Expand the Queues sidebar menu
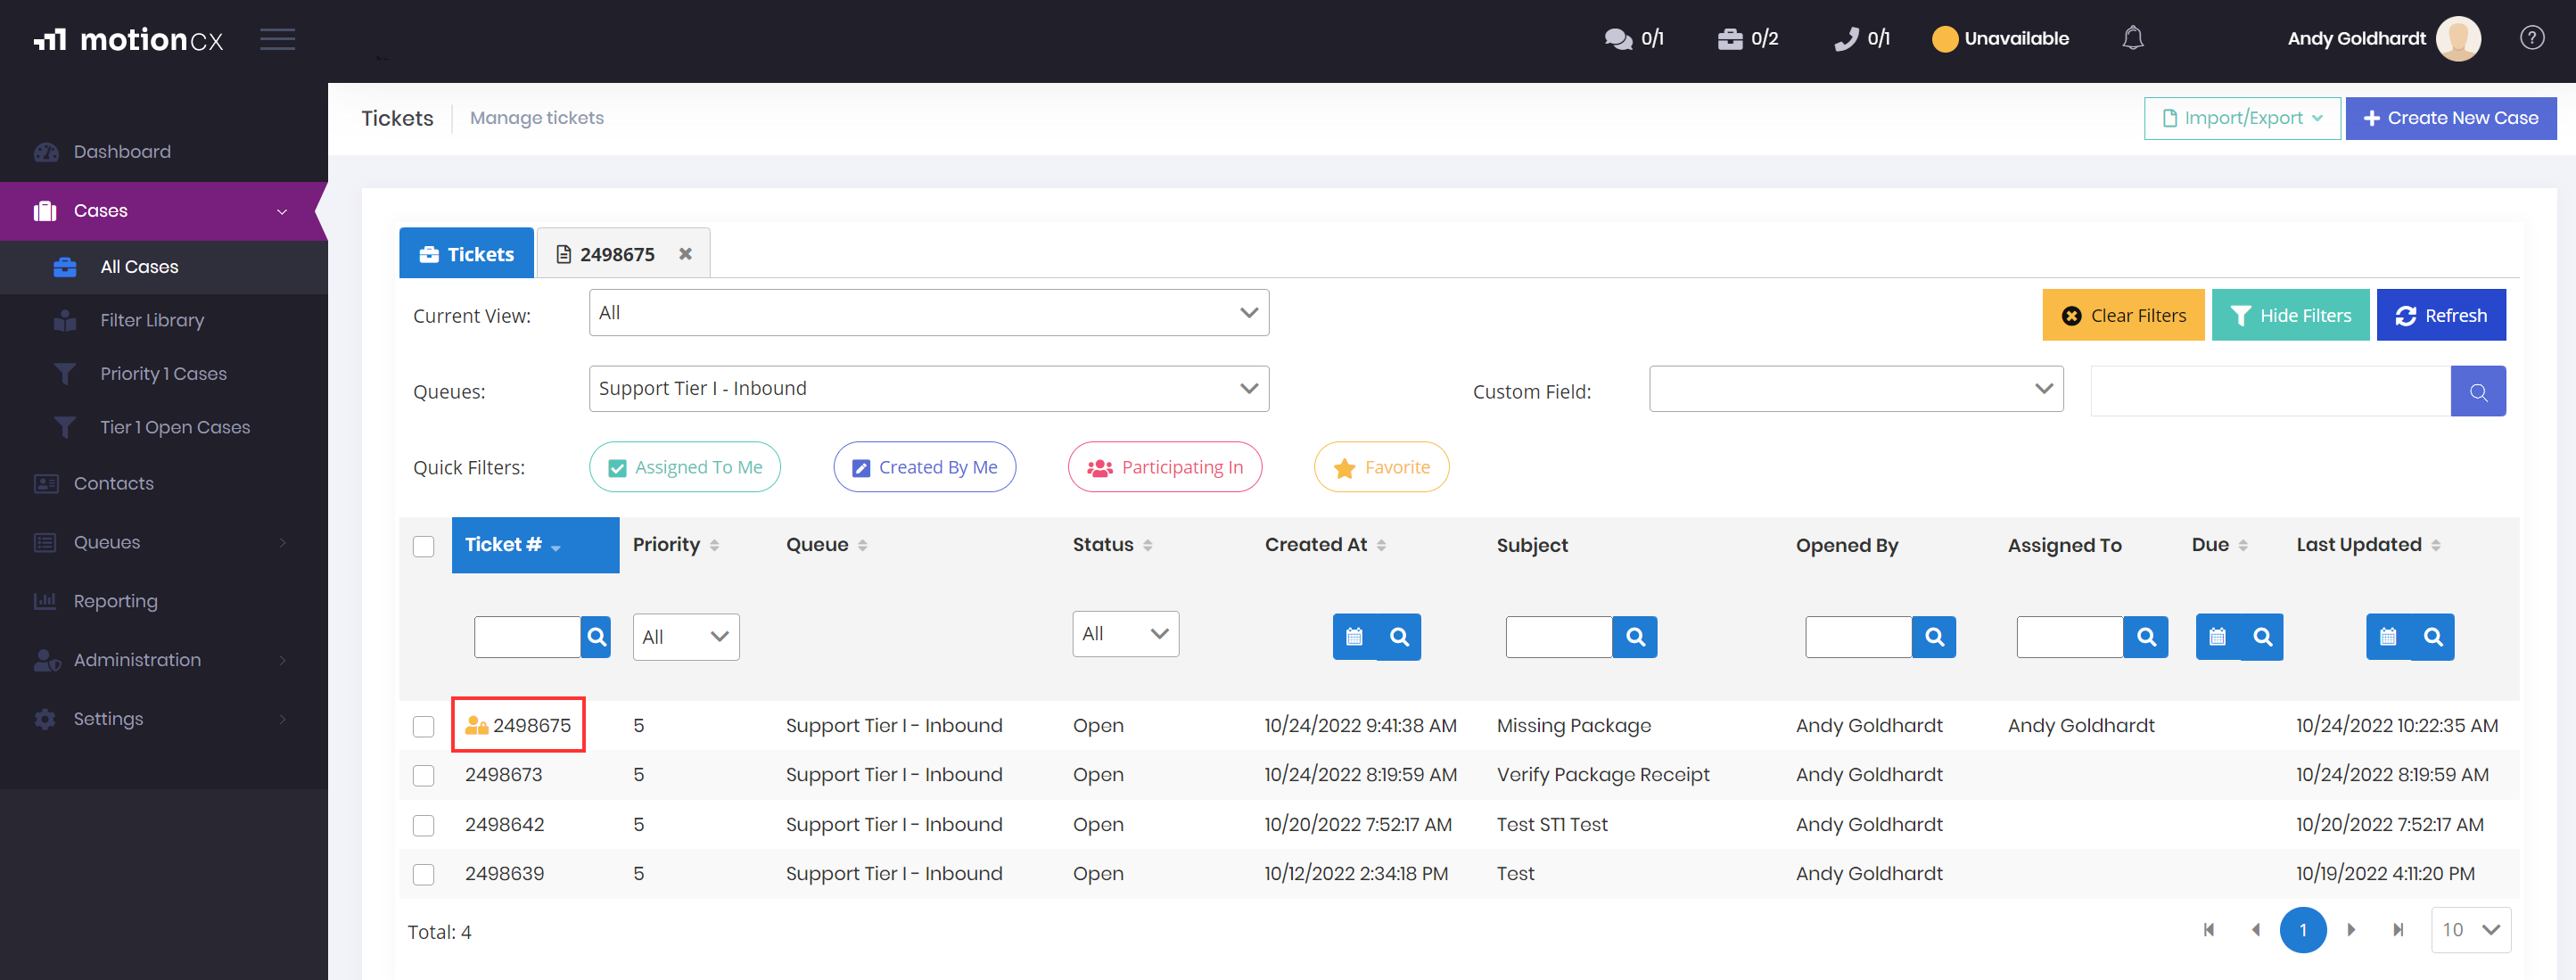This screenshot has height=980, width=2576. tap(164, 542)
